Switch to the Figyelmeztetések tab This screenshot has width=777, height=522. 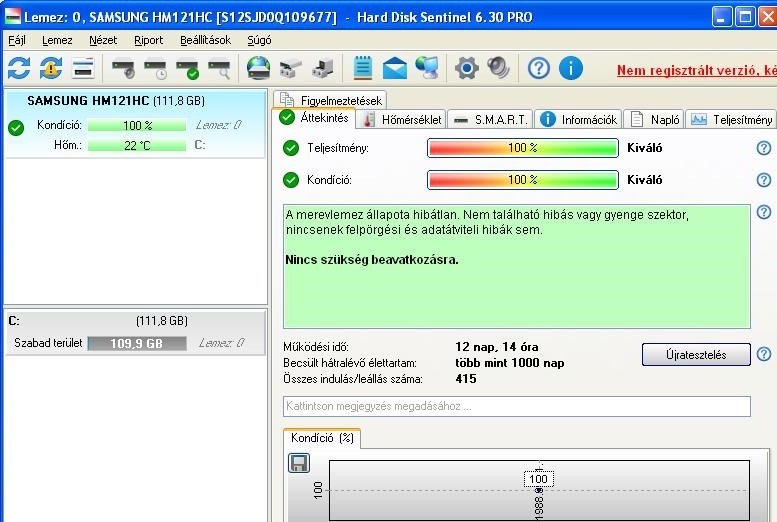pos(330,100)
